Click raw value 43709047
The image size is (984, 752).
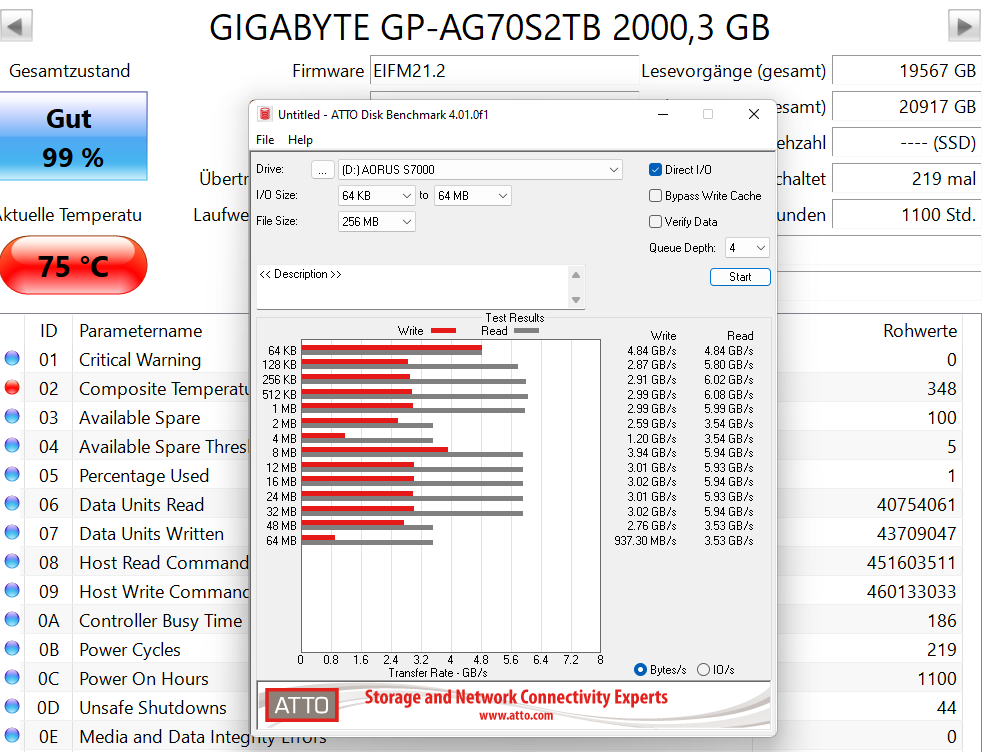coord(916,534)
